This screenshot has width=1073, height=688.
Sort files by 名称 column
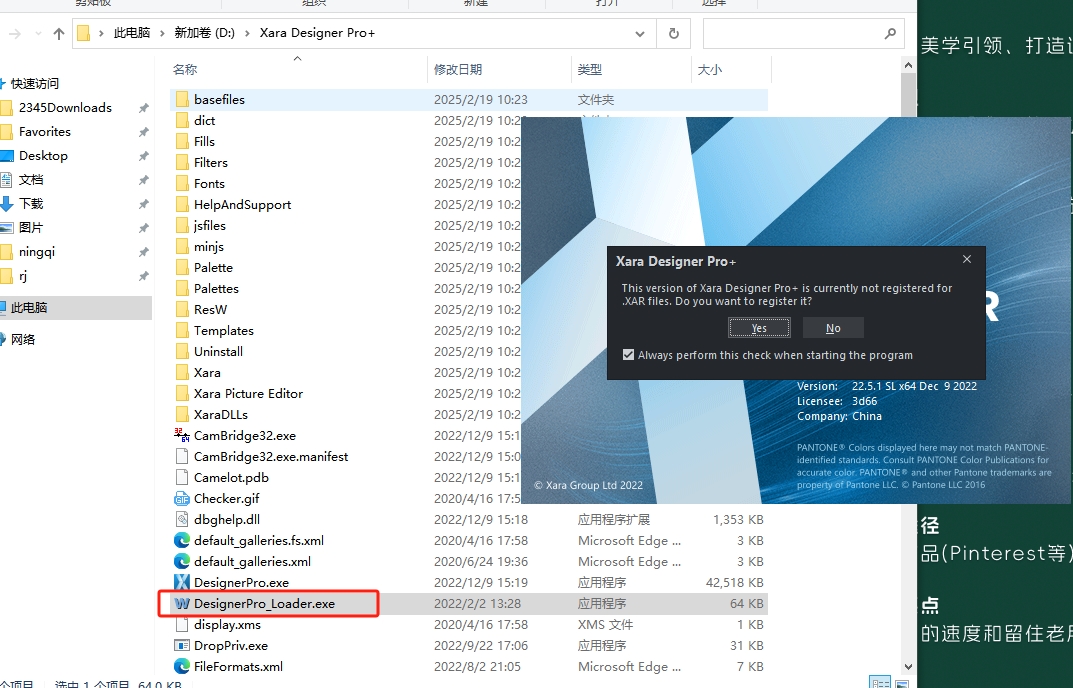185,69
